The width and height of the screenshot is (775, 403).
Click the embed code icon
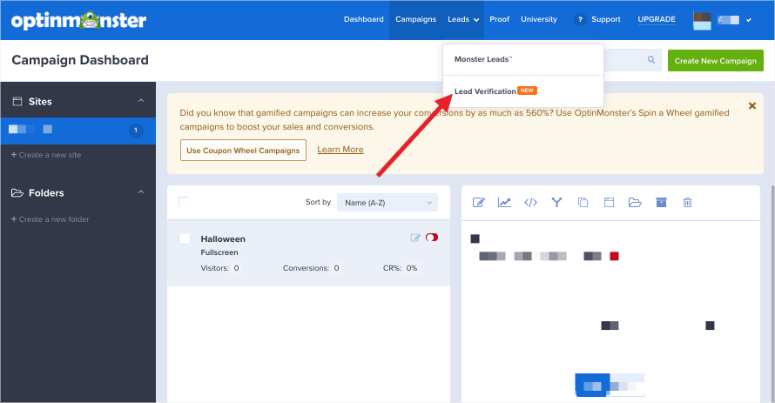(530, 203)
